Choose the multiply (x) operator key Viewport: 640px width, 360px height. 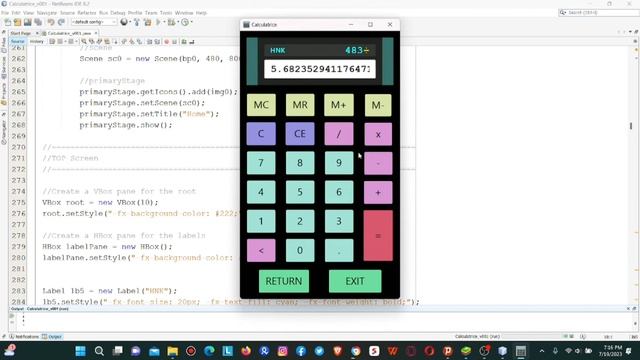tap(378, 134)
